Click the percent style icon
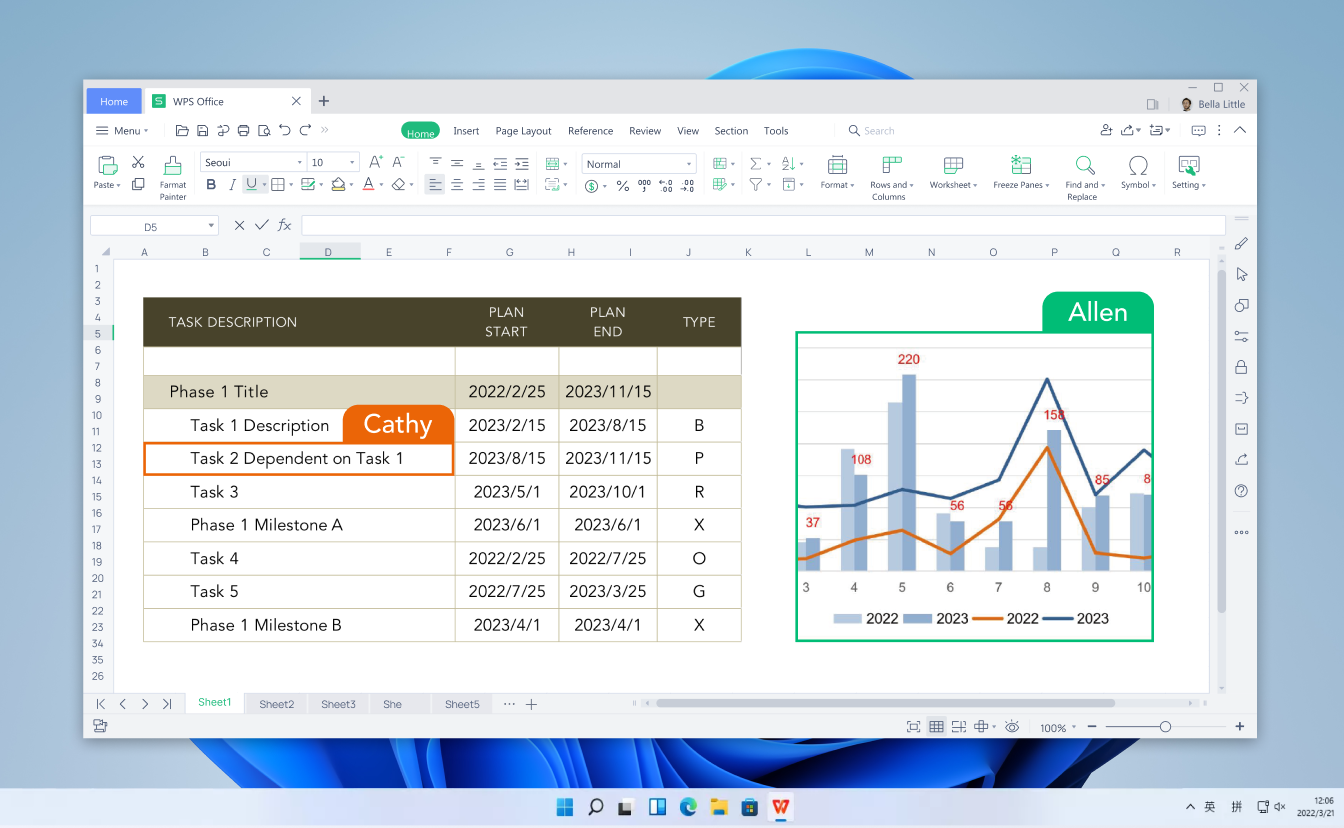 click(x=622, y=185)
